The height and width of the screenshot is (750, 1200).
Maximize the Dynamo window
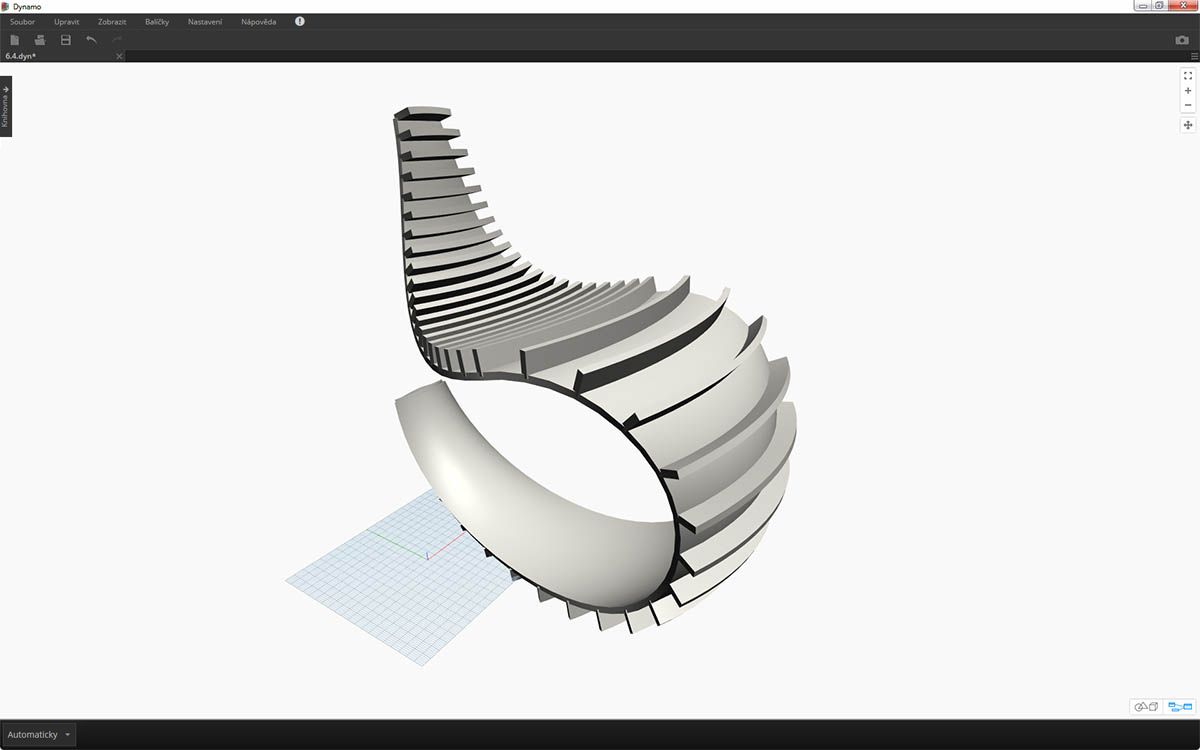tap(1160, 5)
